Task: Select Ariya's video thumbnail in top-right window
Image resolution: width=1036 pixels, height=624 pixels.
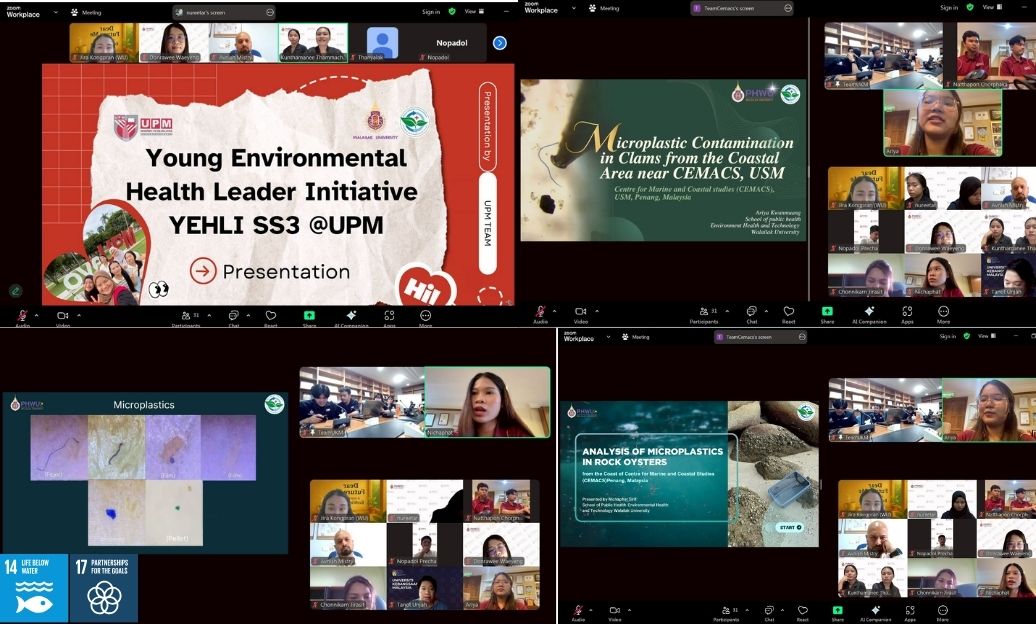Action: pos(941,123)
